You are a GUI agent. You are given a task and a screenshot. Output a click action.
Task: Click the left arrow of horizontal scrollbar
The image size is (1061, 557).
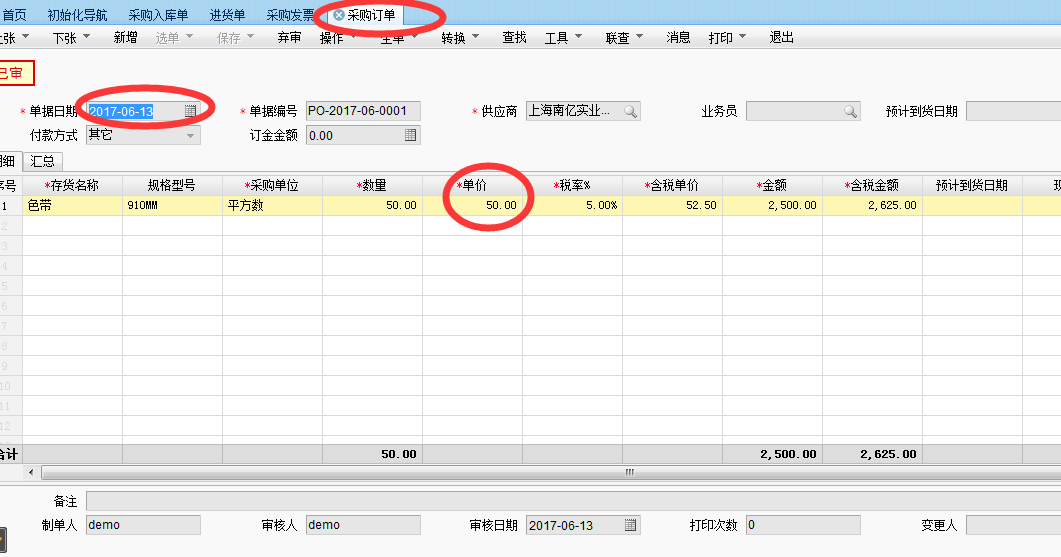(x=30, y=472)
